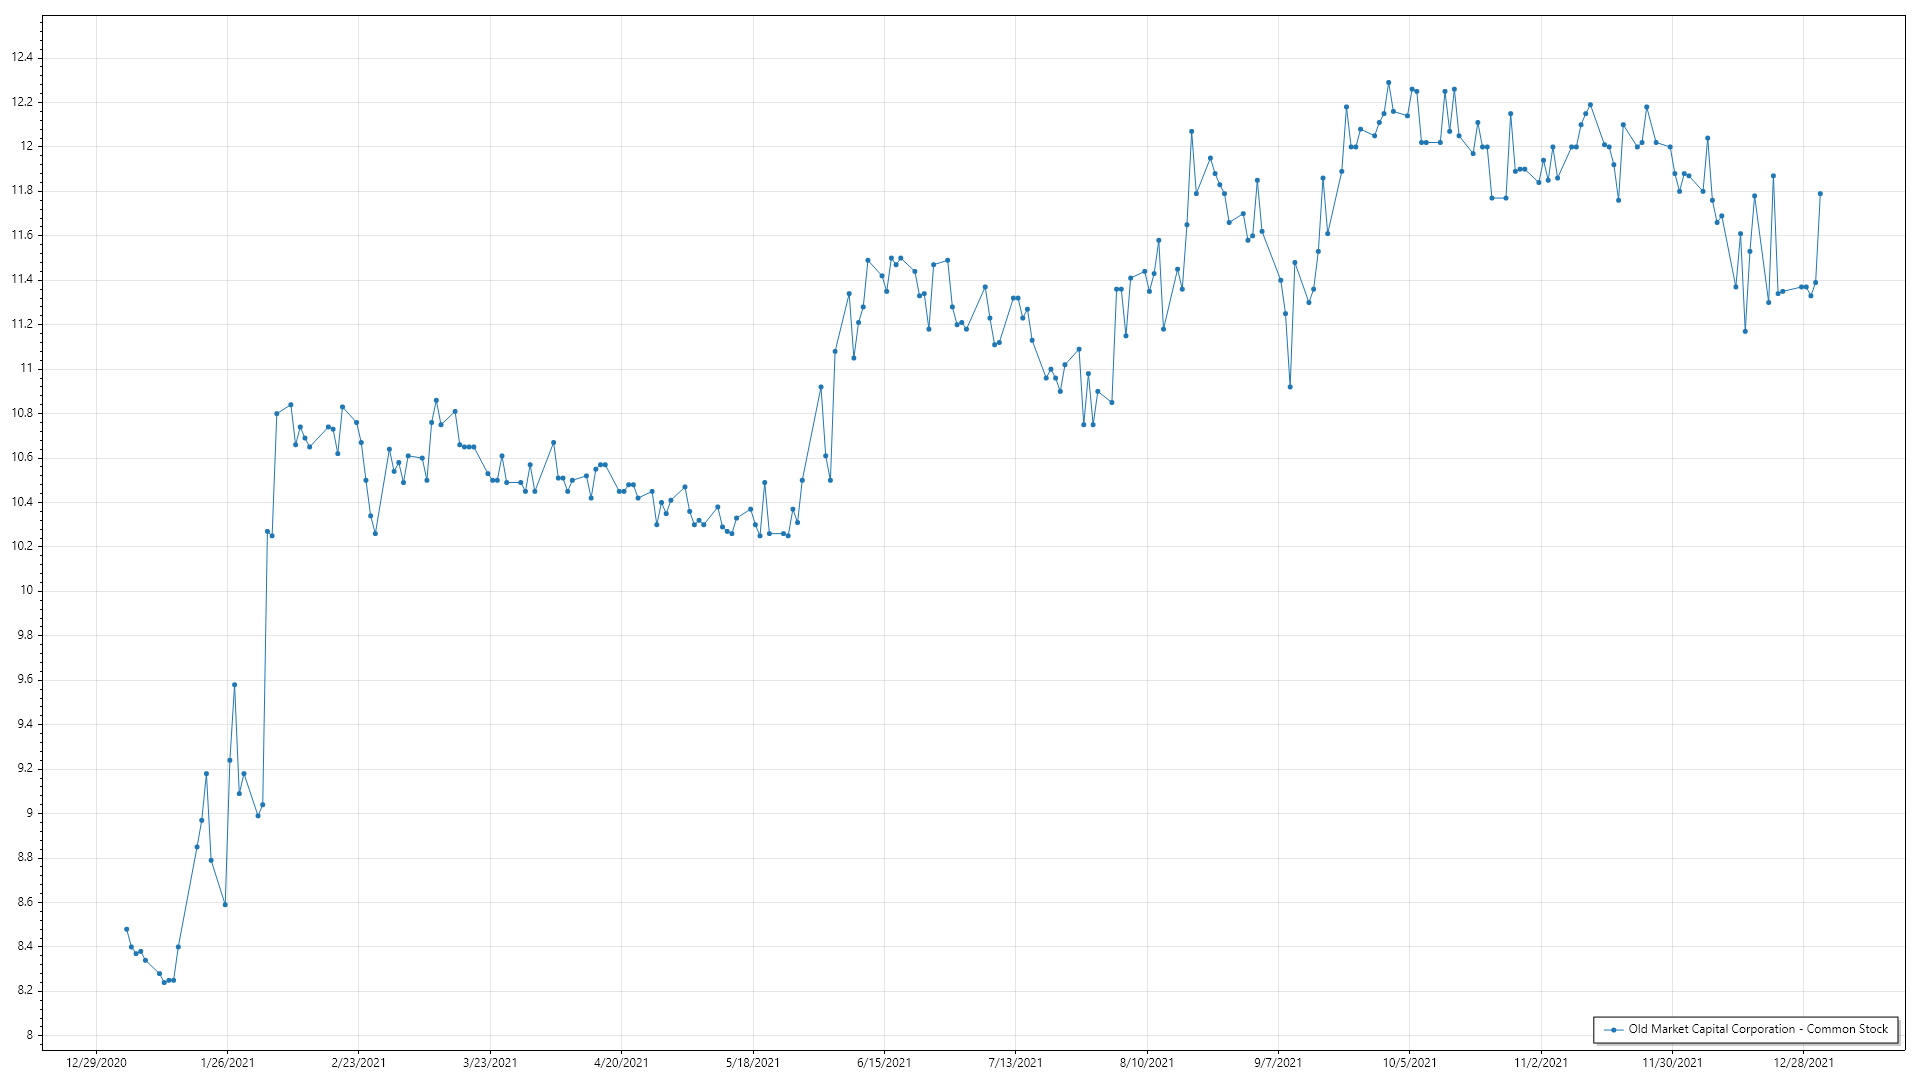Click the legend line marker icon
Viewport: 1920px width, 1080px height.
pyautogui.click(x=1613, y=1030)
